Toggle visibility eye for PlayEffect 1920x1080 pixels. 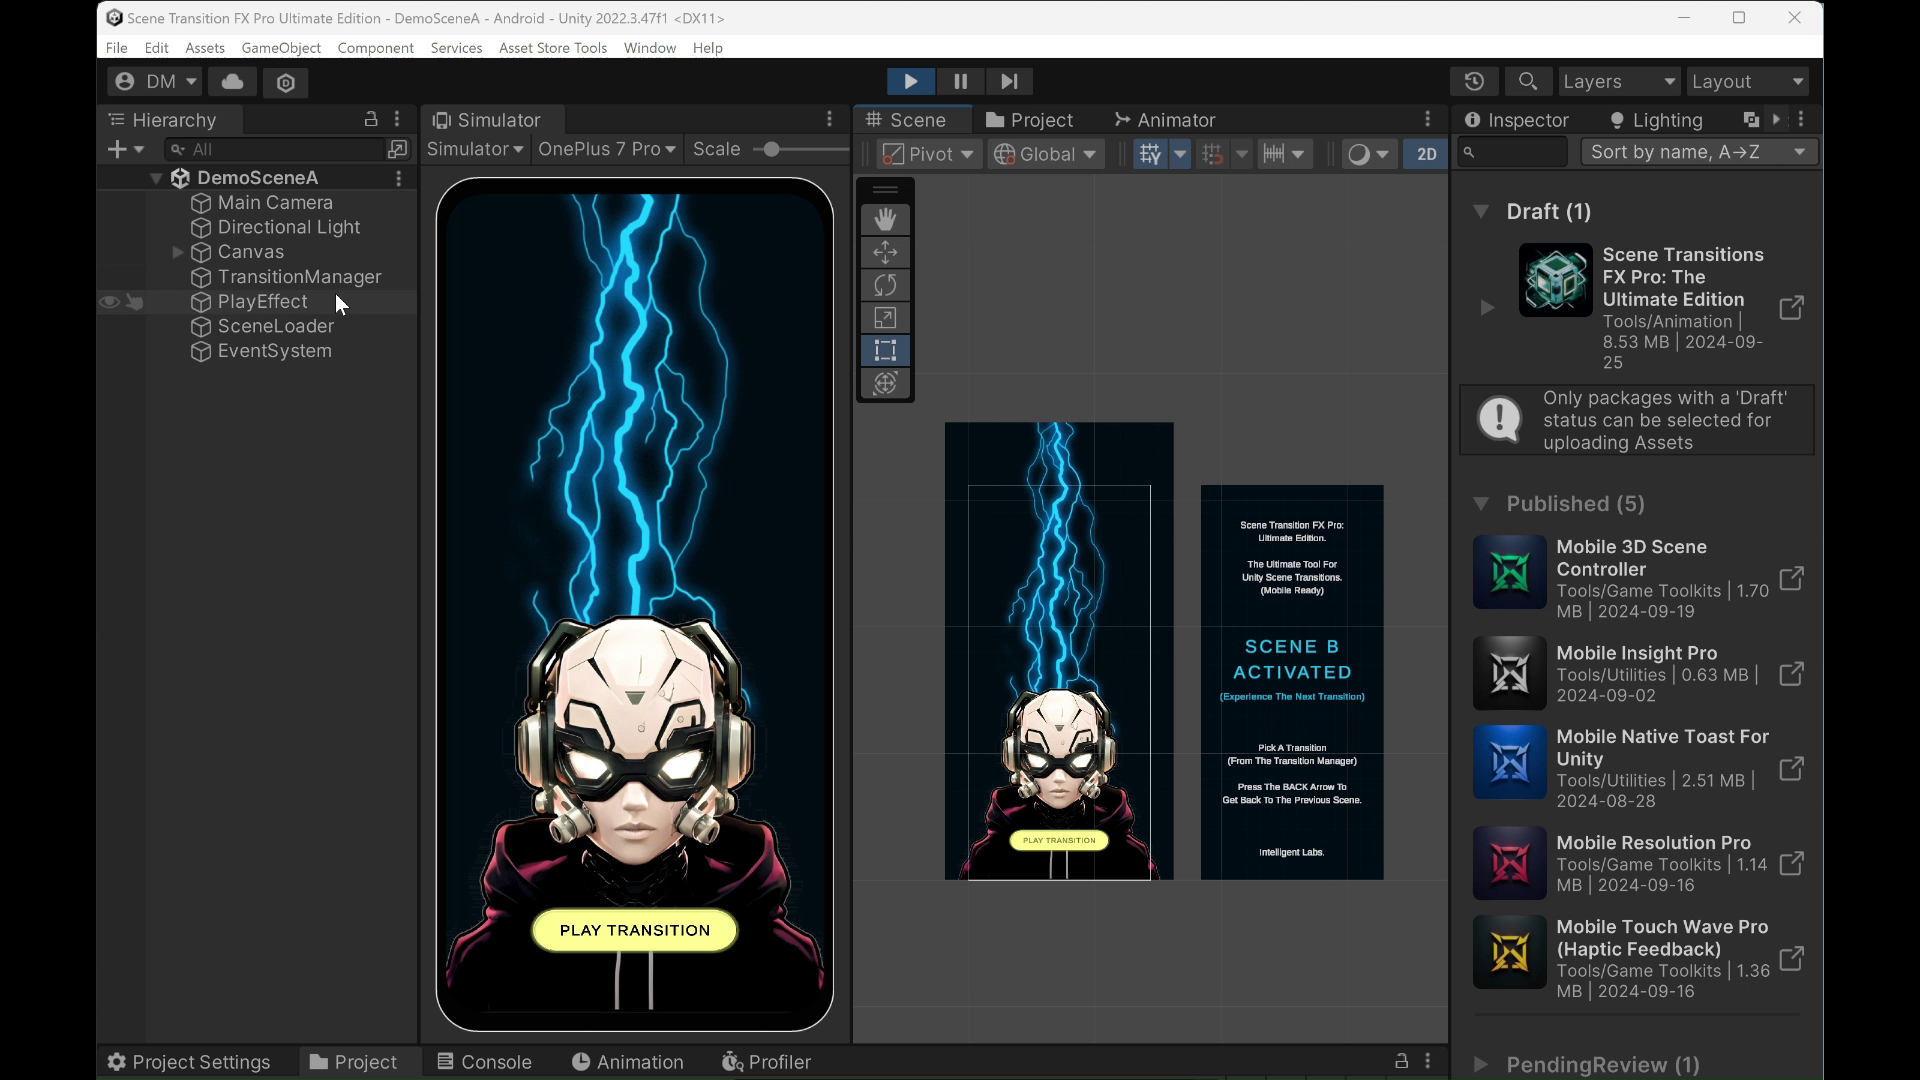pos(109,302)
